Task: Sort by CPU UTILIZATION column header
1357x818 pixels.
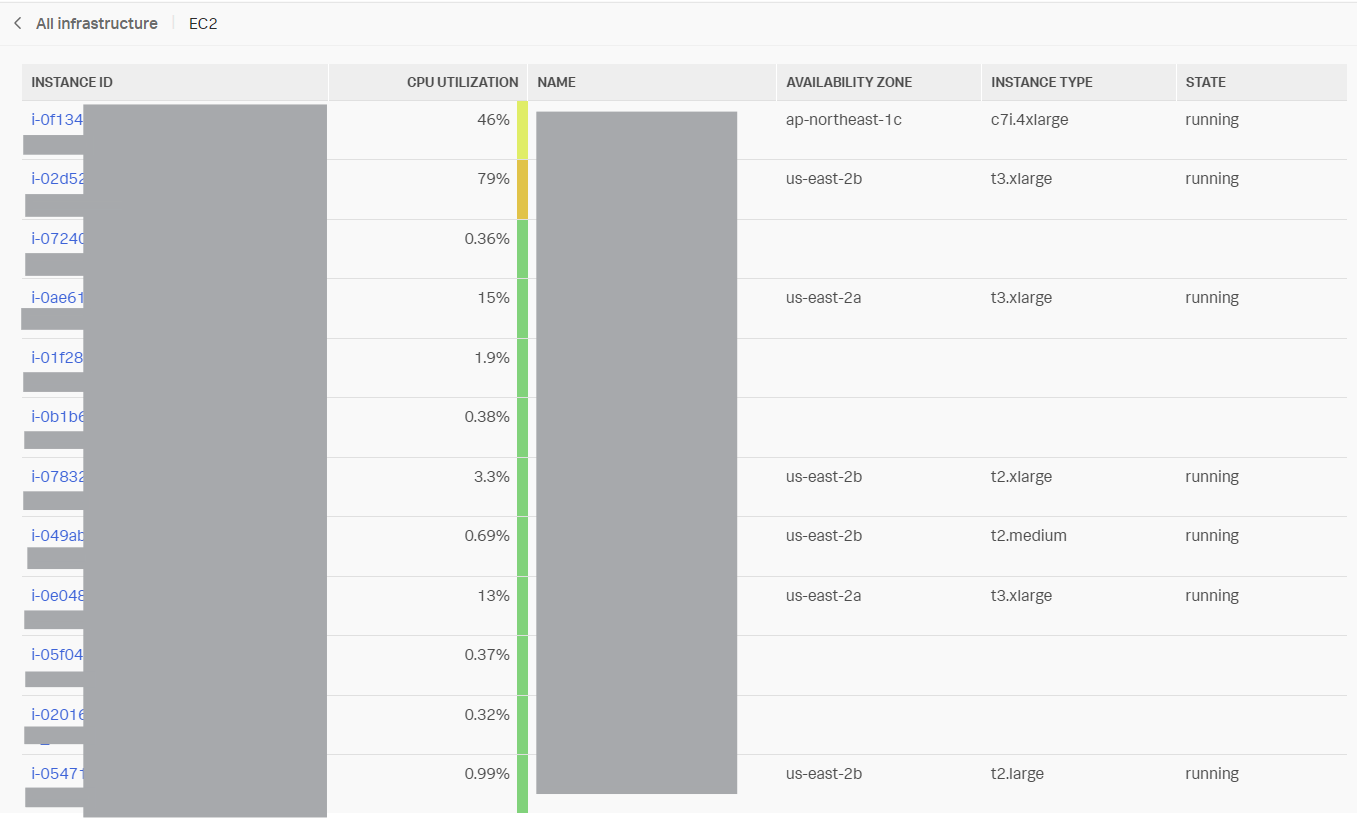Action: tap(463, 82)
